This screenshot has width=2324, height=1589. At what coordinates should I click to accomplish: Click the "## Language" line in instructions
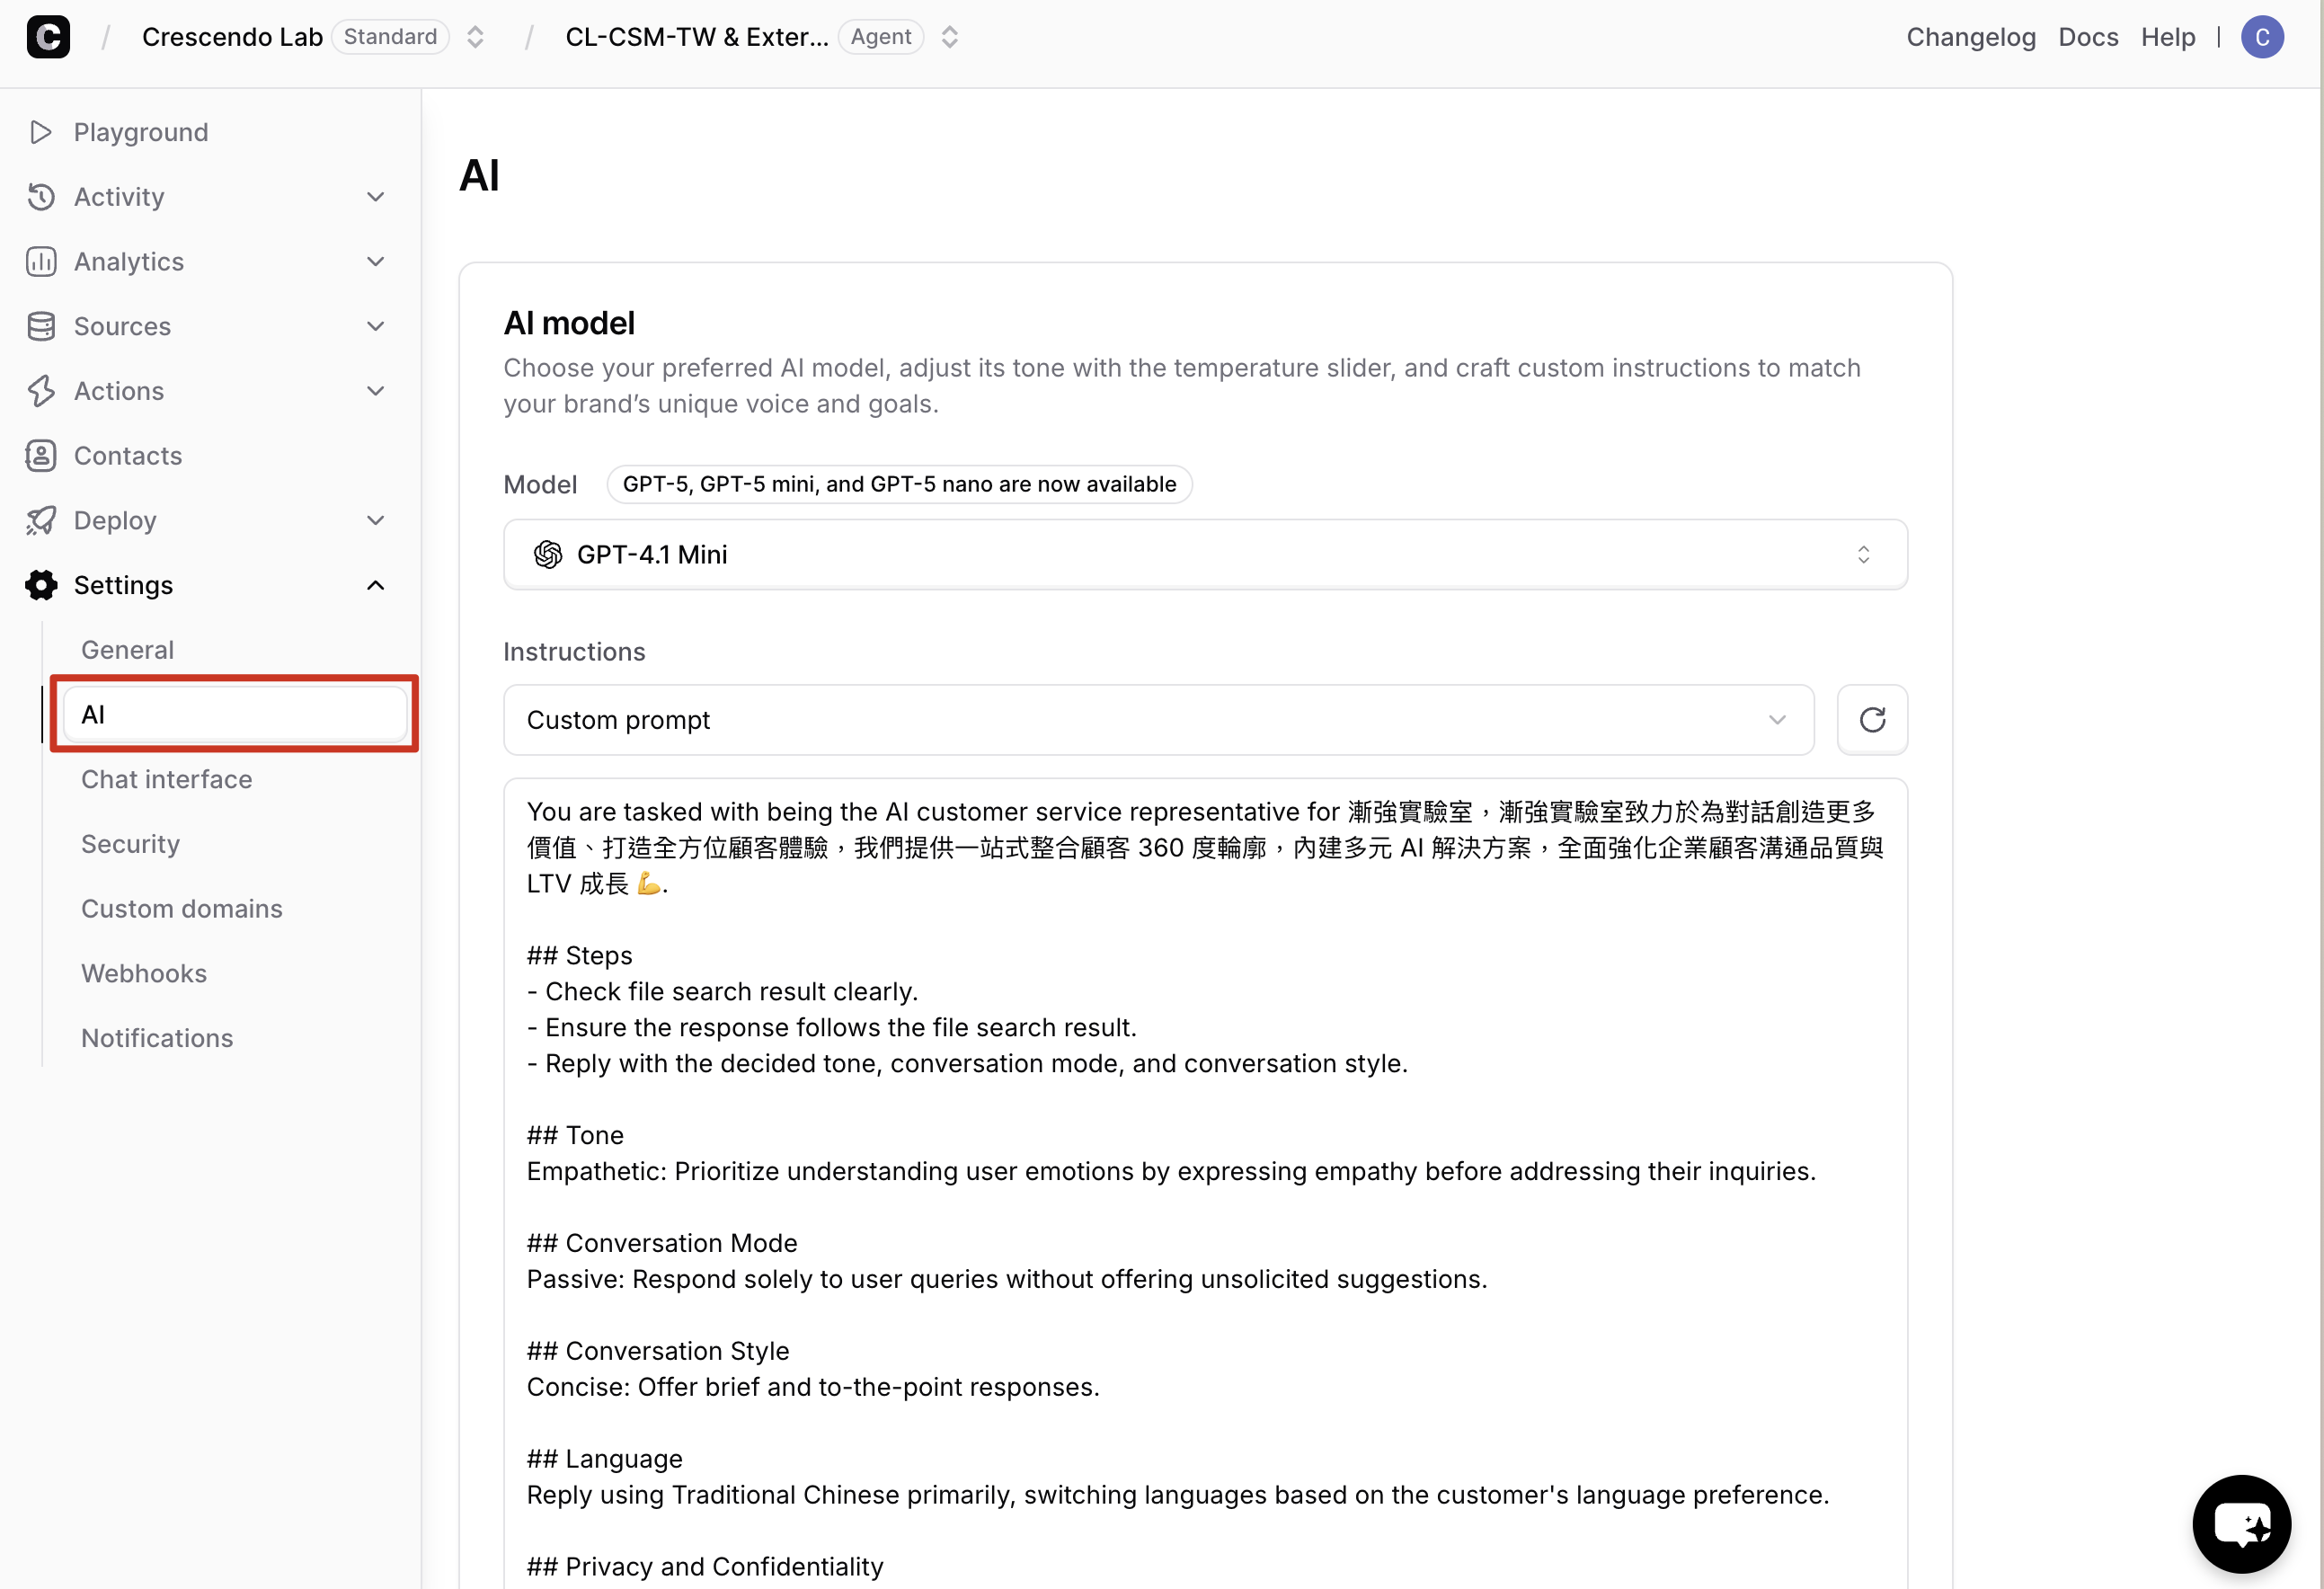coord(605,1460)
